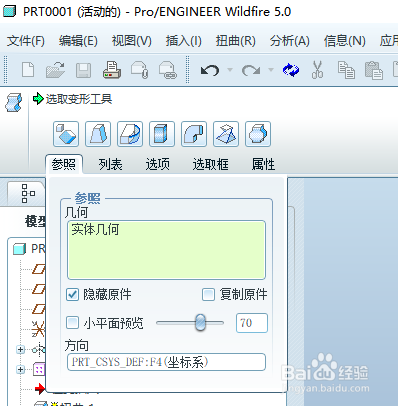
Task: Click the Warp feature icon beside prompt
Action: [14, 103]
